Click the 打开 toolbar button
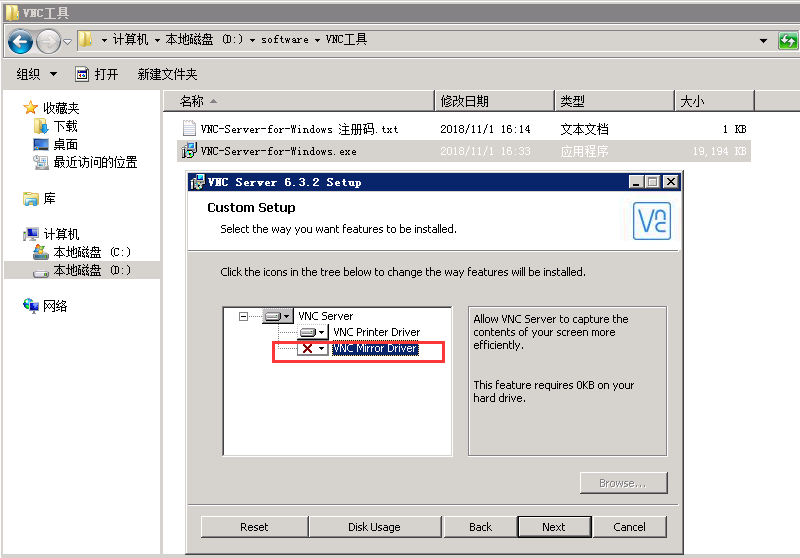Image resolution: width=800 pixels, height=558 pixels. click(97, 74)
